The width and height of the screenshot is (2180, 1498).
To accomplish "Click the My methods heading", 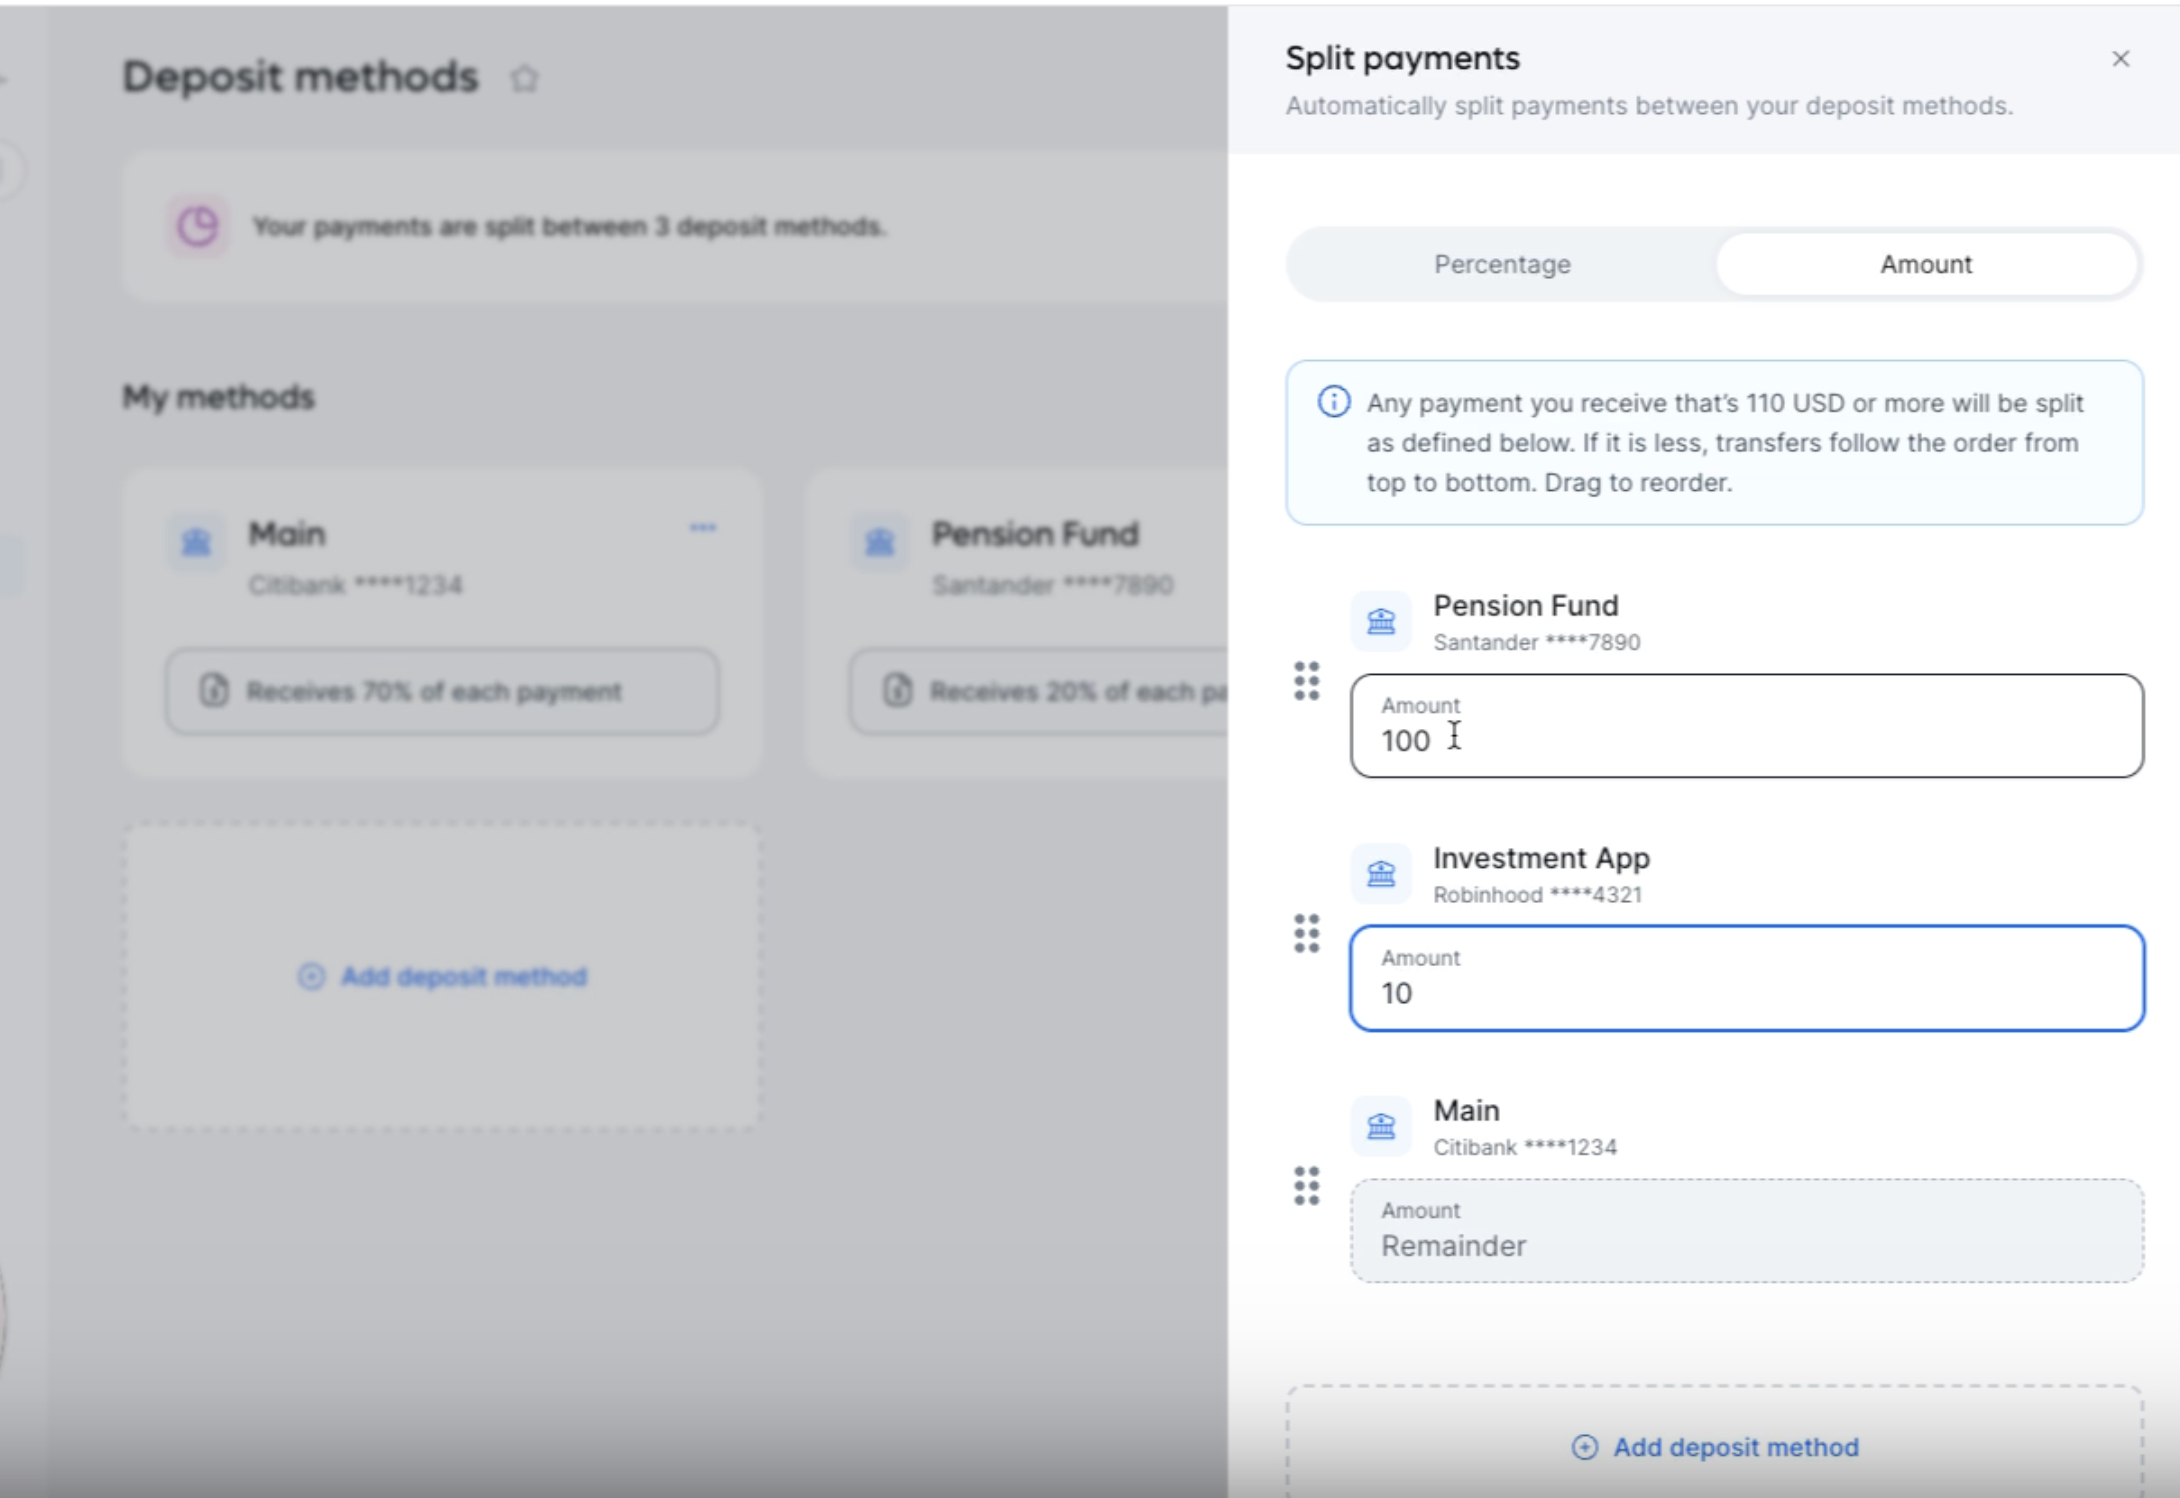I will tap(218, 397).
